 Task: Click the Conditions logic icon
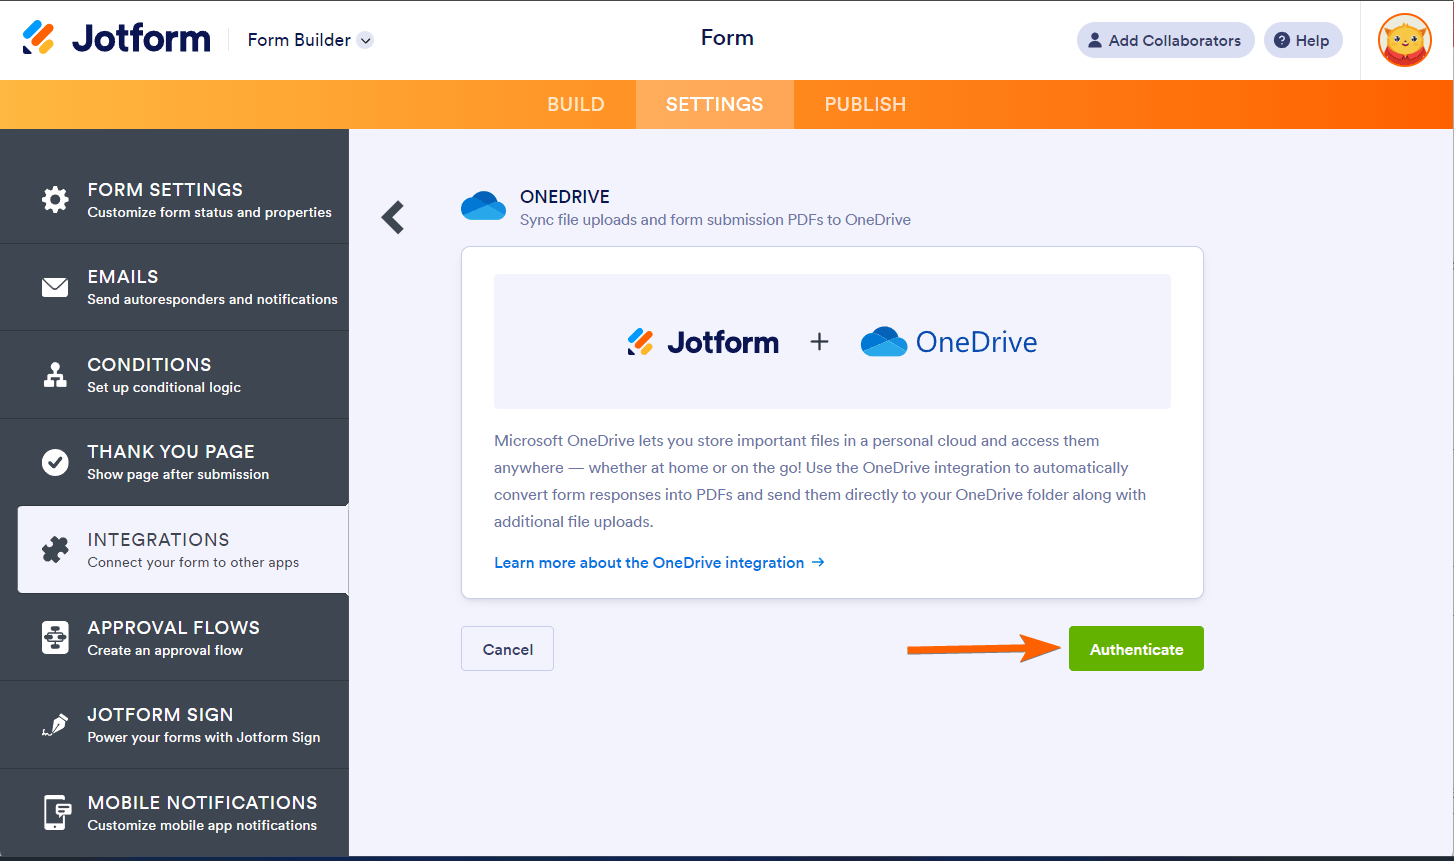click(55, 375)
